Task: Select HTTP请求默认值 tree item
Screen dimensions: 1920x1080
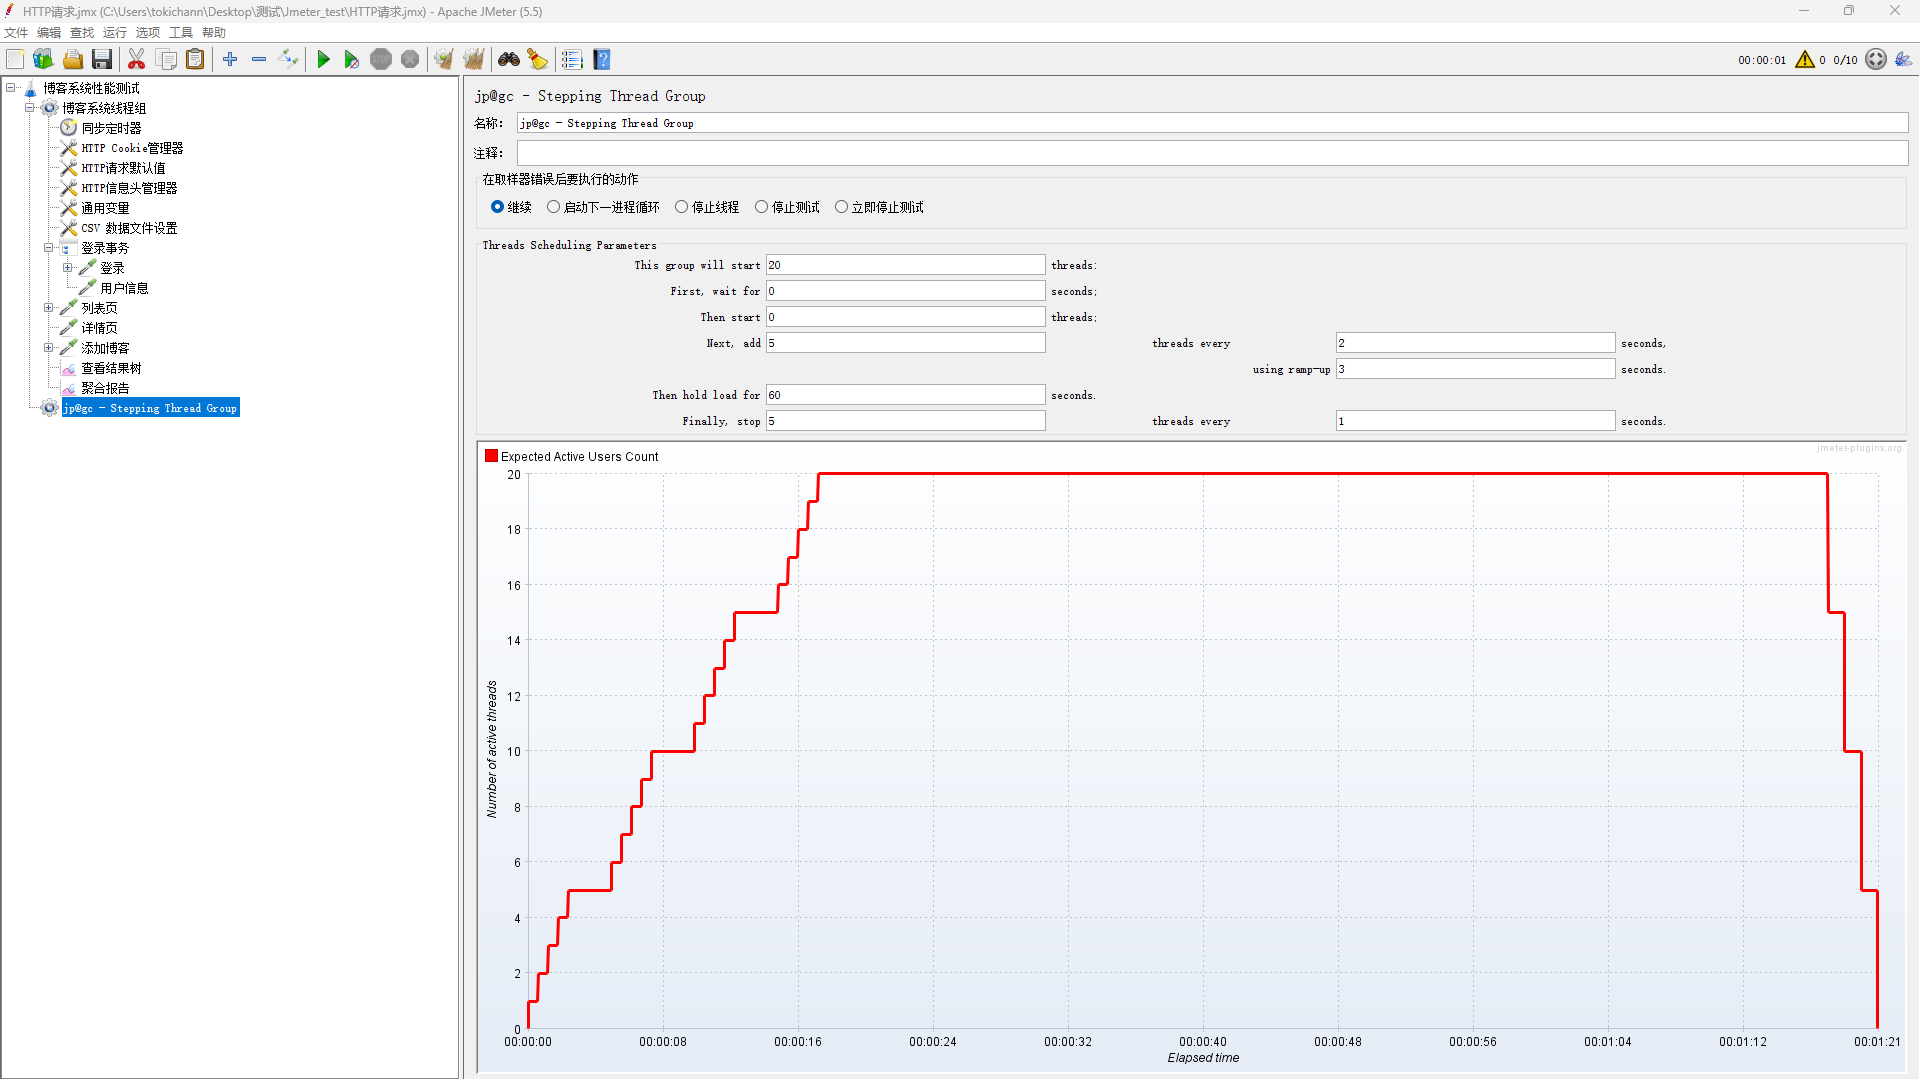Action: click(x=123, y=168)
